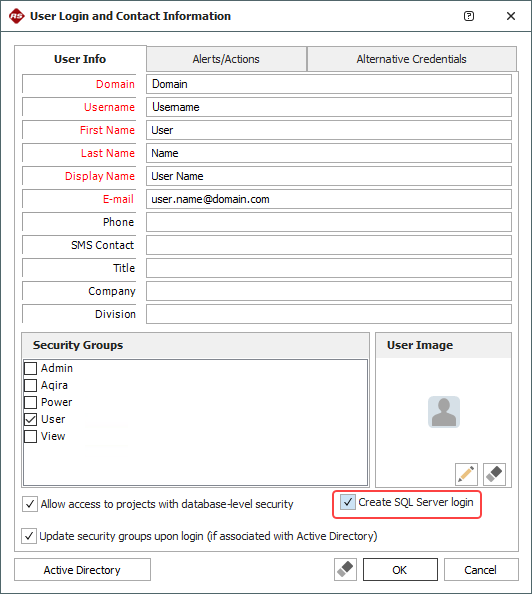Close the User Login dialog window
Screen dimensions: 532x594
(511, 16)
